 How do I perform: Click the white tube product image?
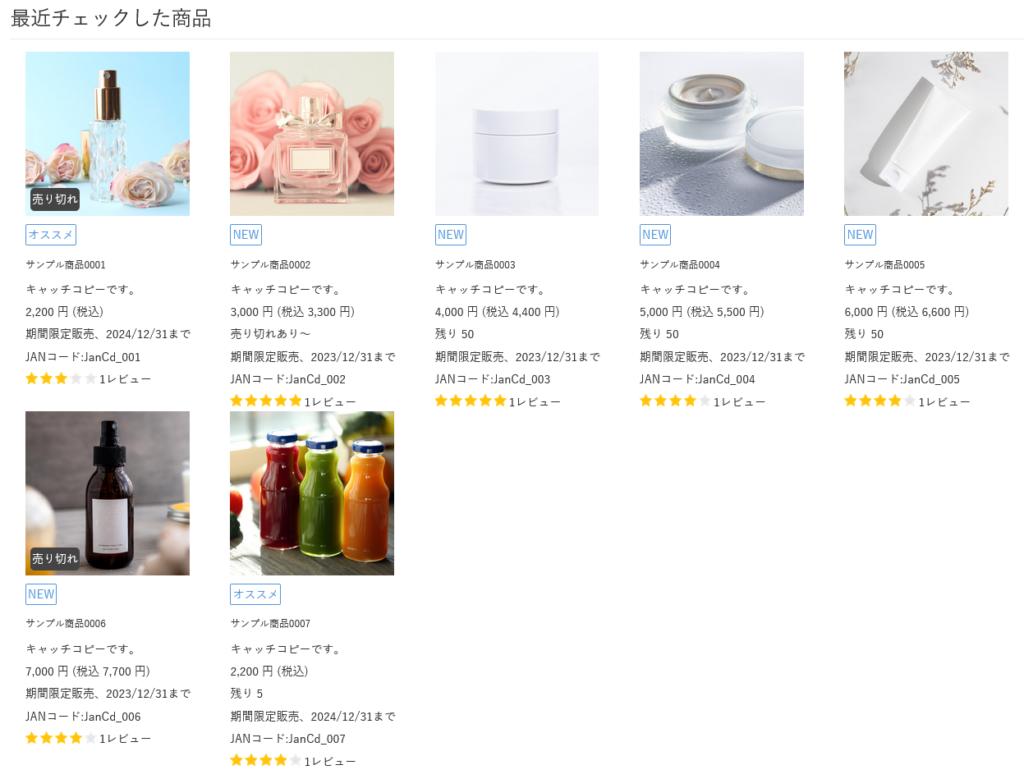click(x=926, y=133)
